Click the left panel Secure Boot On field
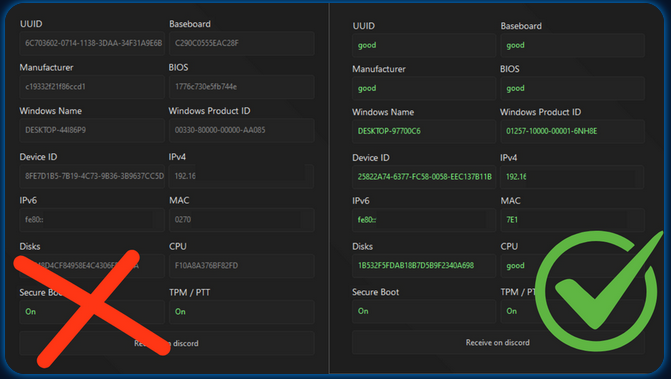Image resolution: width=671 pixels, height=379 pixels. click(92, 312)
